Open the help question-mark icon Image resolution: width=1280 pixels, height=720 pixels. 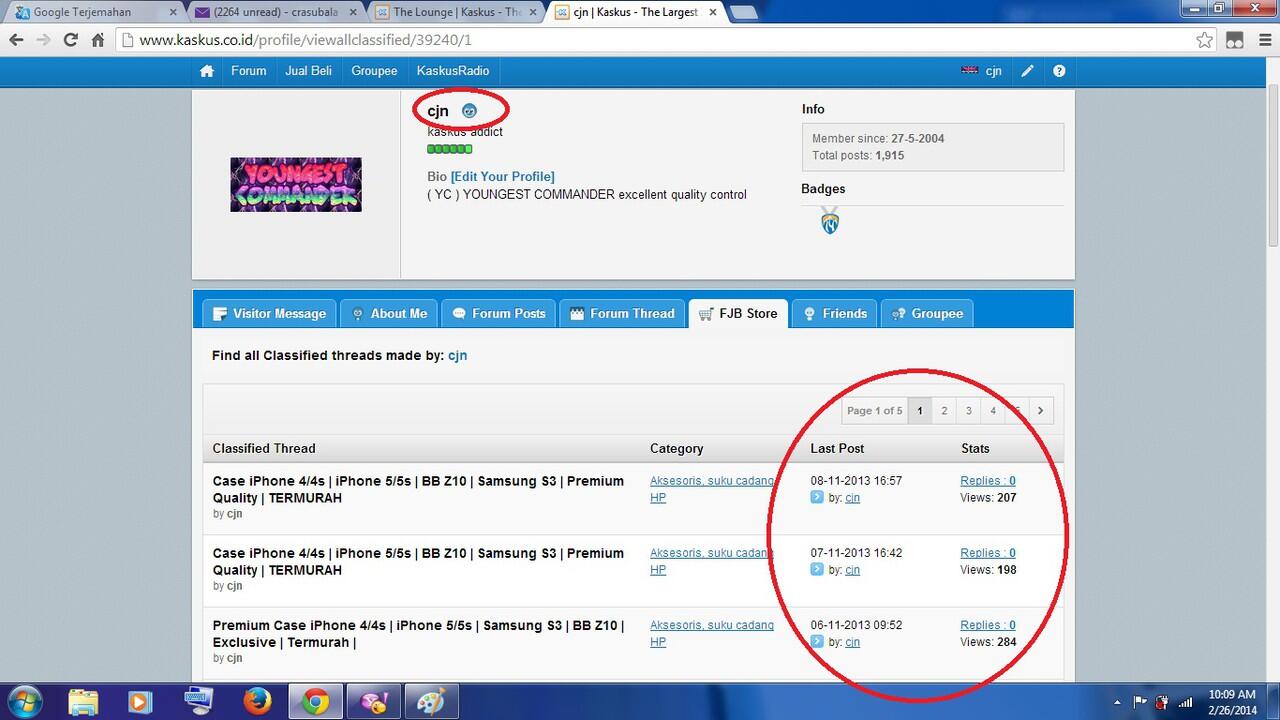(1059, 71)
